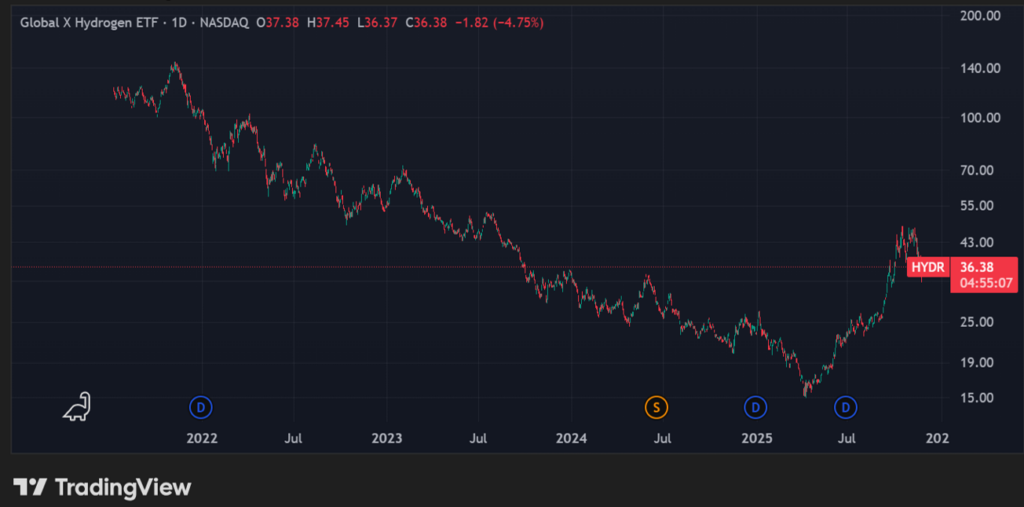The image size is (1024, 507).
Task: Open the last dividend D marker after 2025
Action: tap(847, 407)
